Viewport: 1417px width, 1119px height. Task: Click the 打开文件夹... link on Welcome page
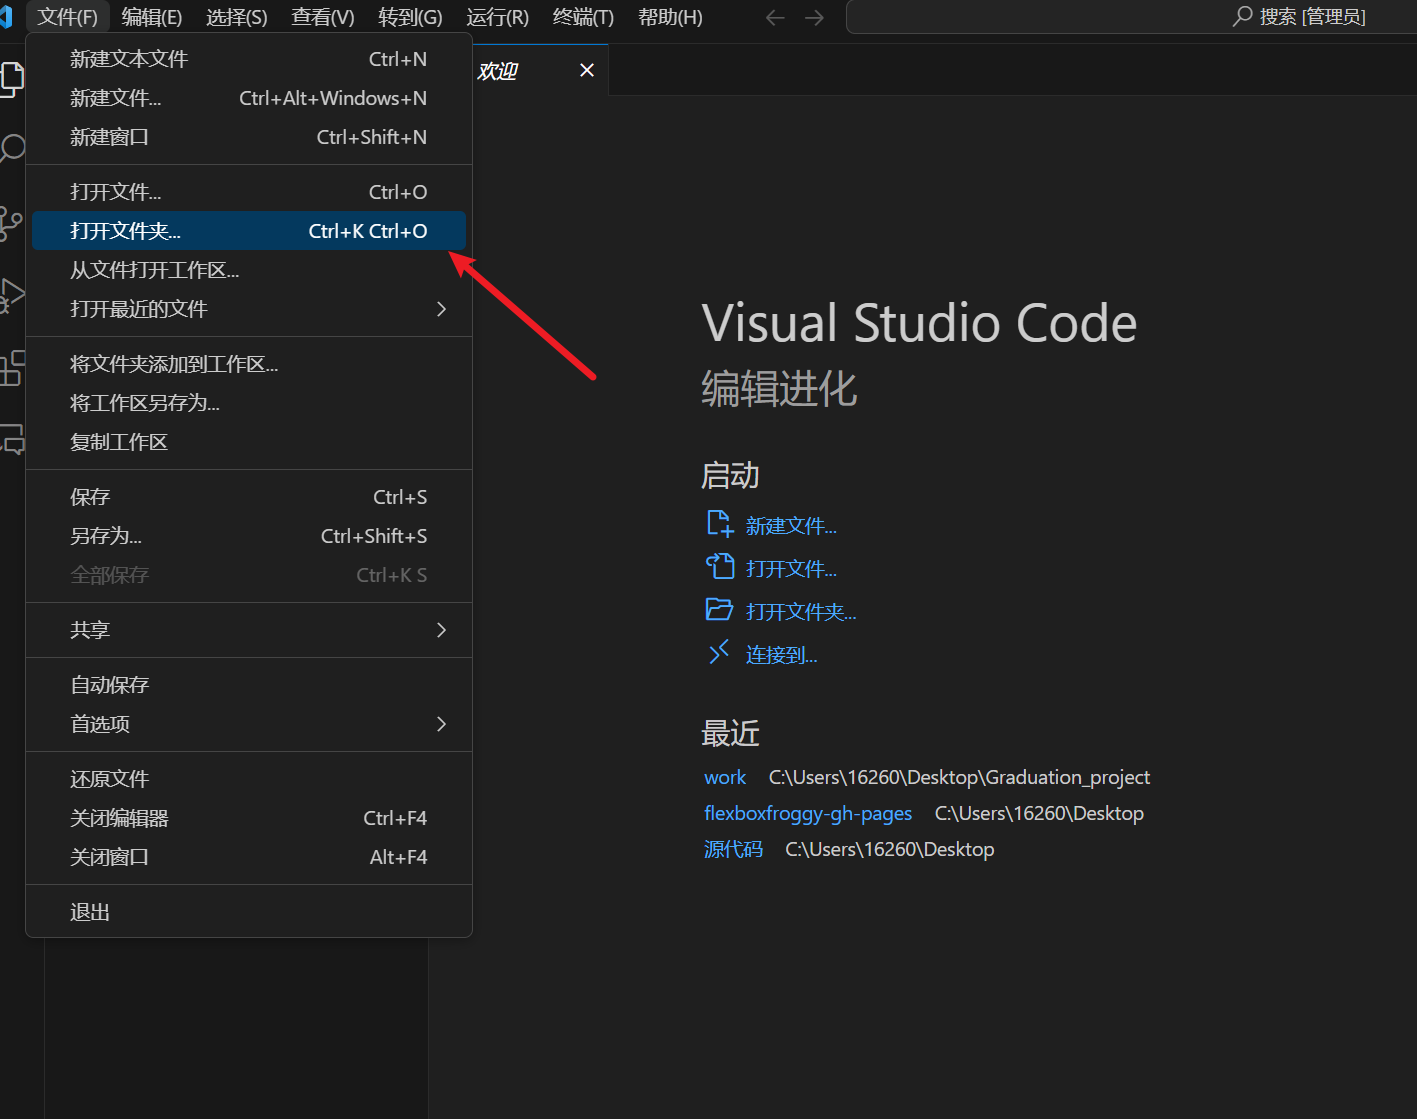[801, 612]
